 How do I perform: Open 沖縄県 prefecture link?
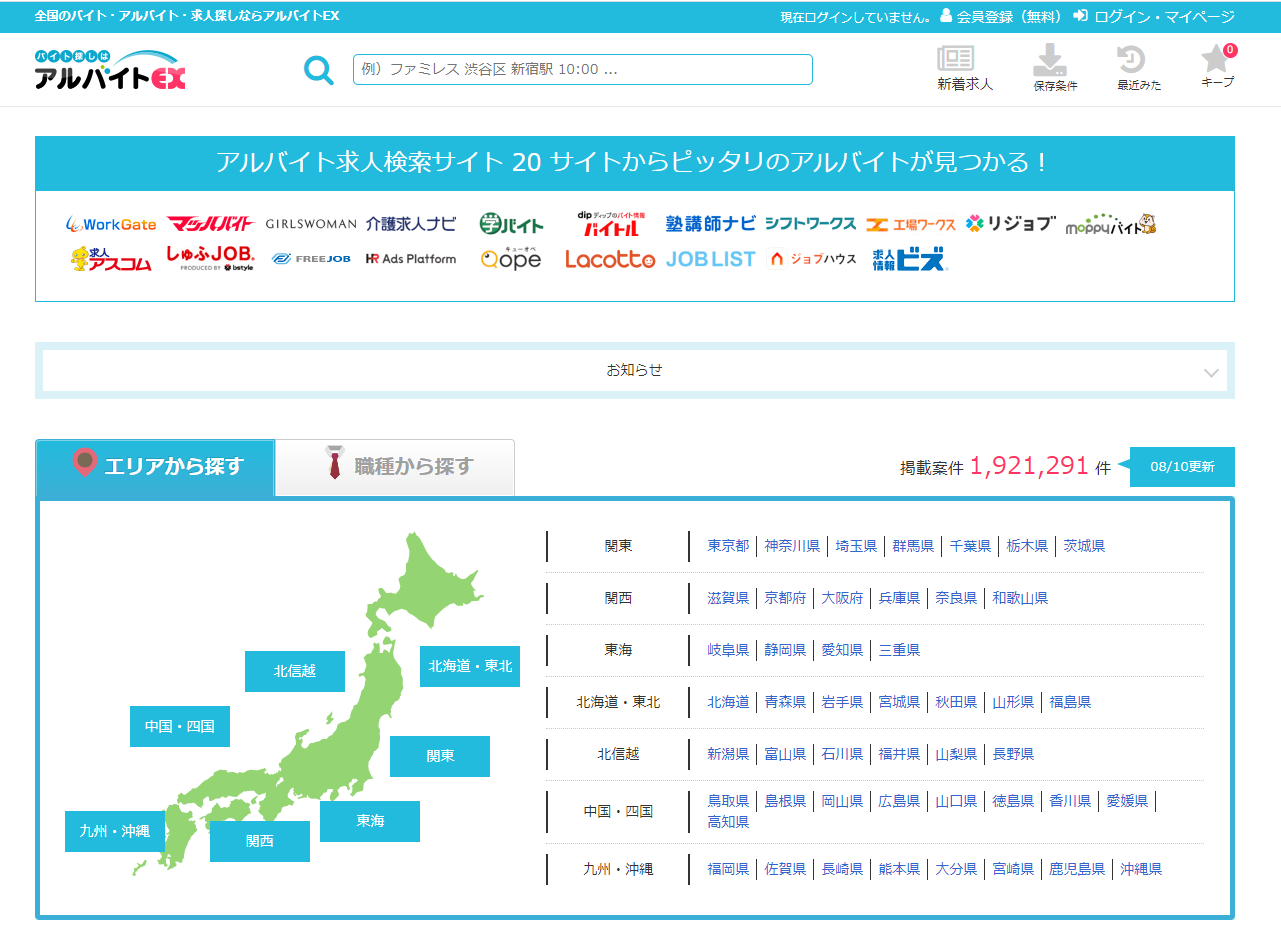1141,869
